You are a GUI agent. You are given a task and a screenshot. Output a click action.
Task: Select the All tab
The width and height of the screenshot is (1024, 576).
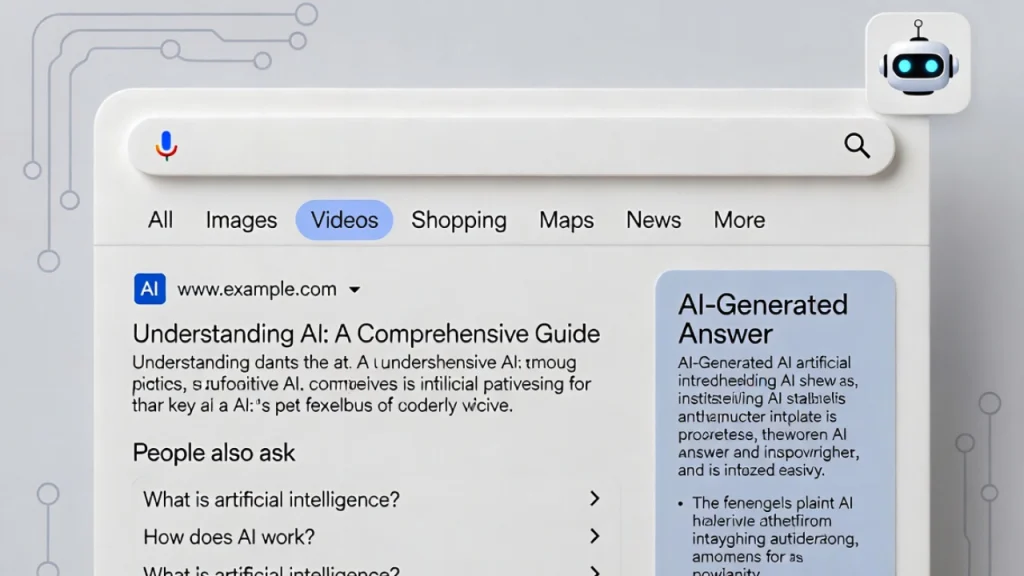coord(160,219)
